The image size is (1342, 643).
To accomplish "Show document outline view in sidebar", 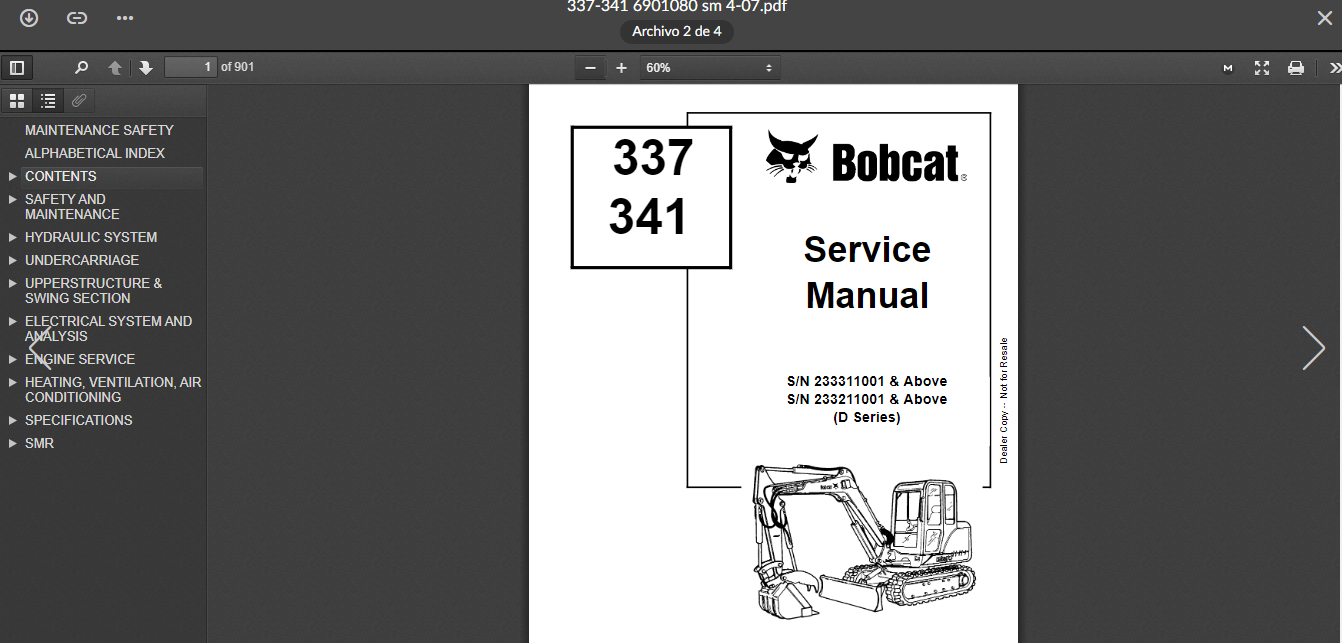I will (x=48, y=100).
